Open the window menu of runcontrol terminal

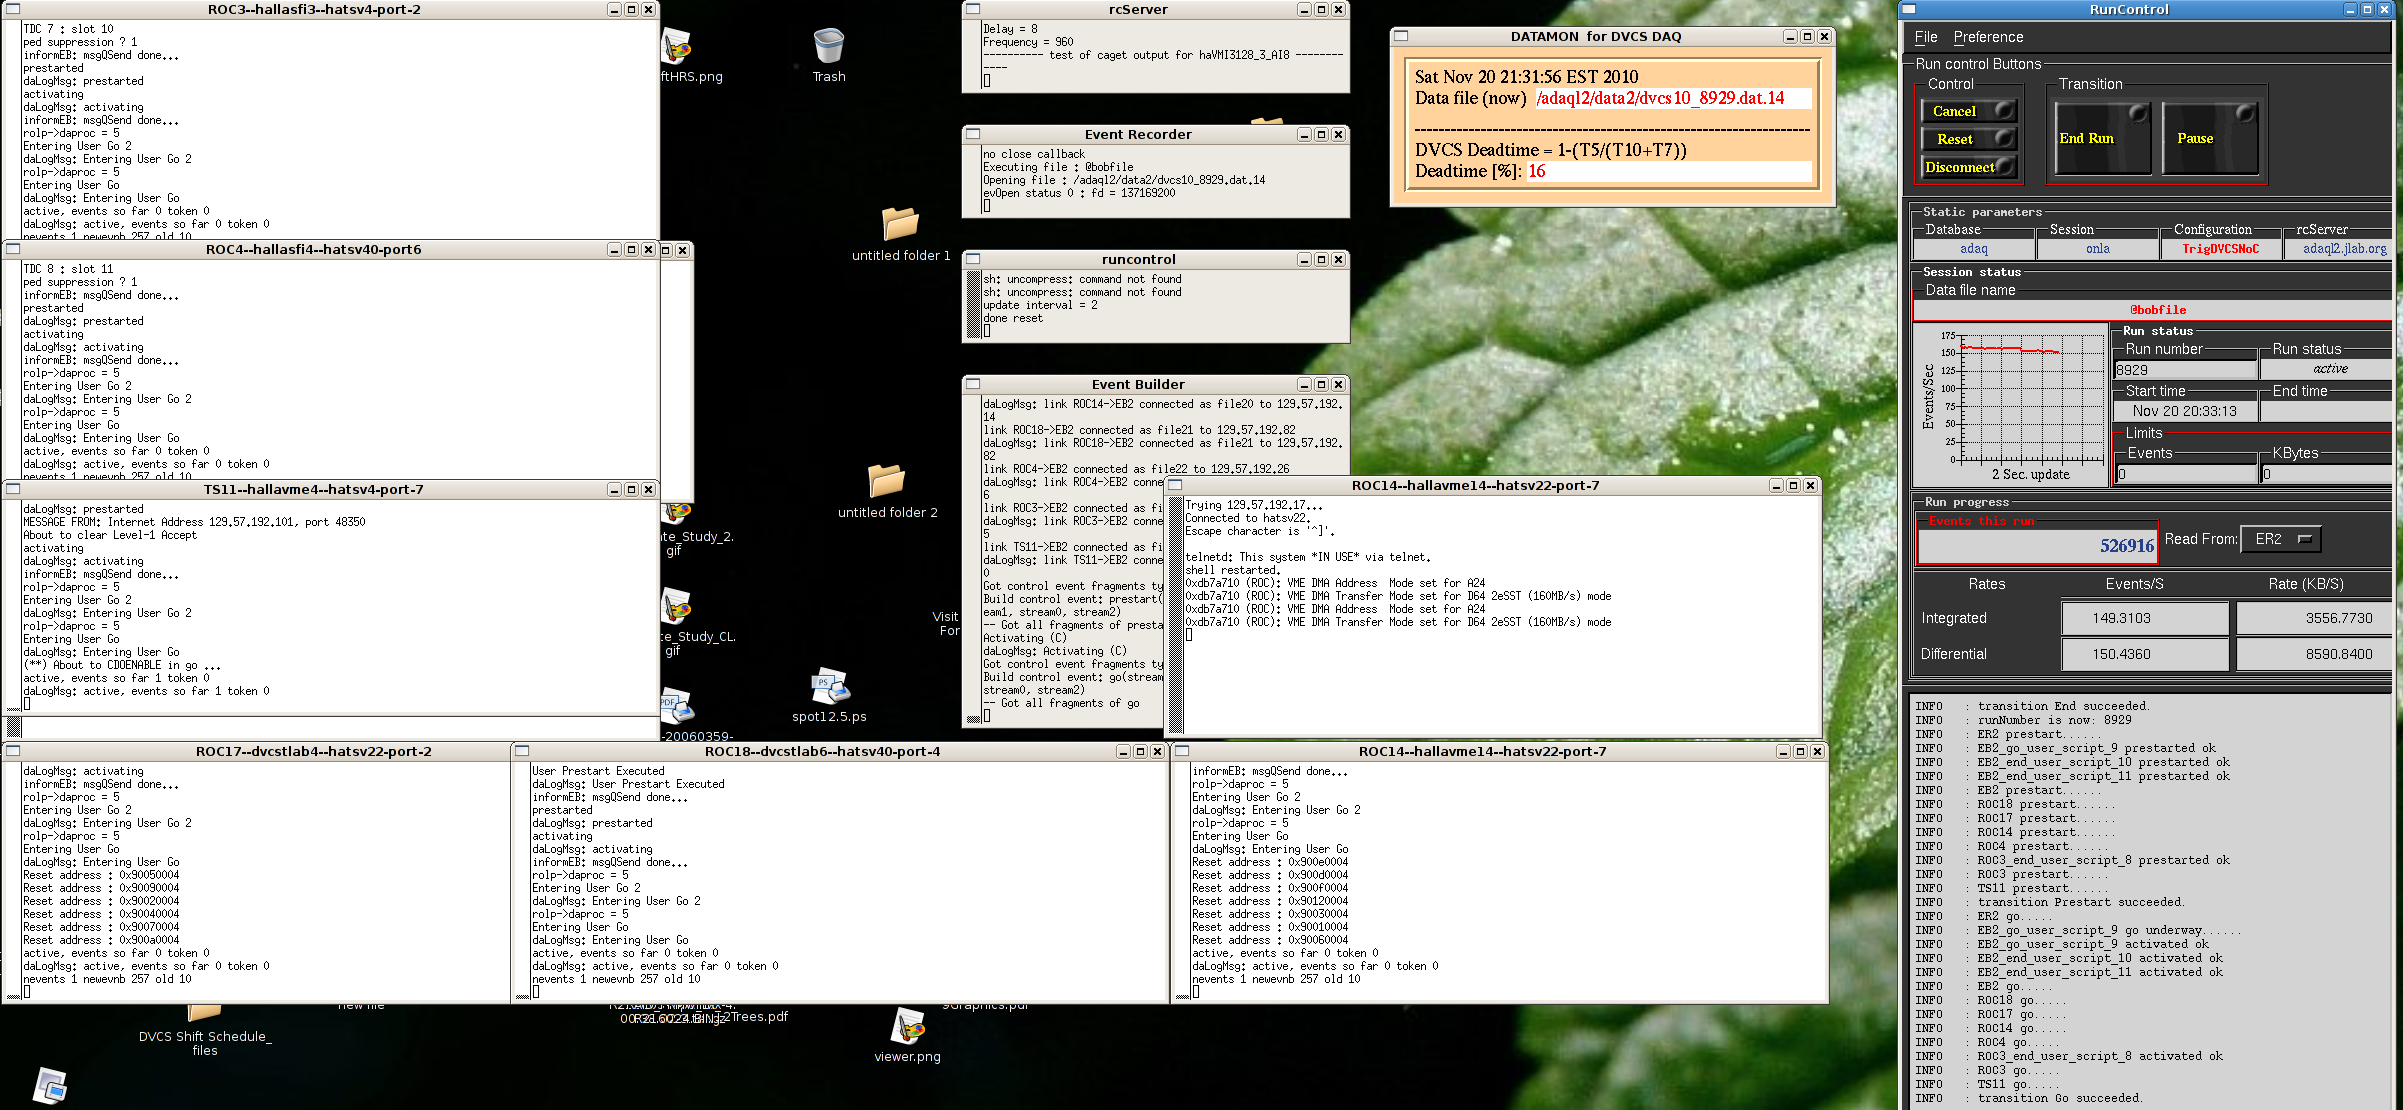973,259
